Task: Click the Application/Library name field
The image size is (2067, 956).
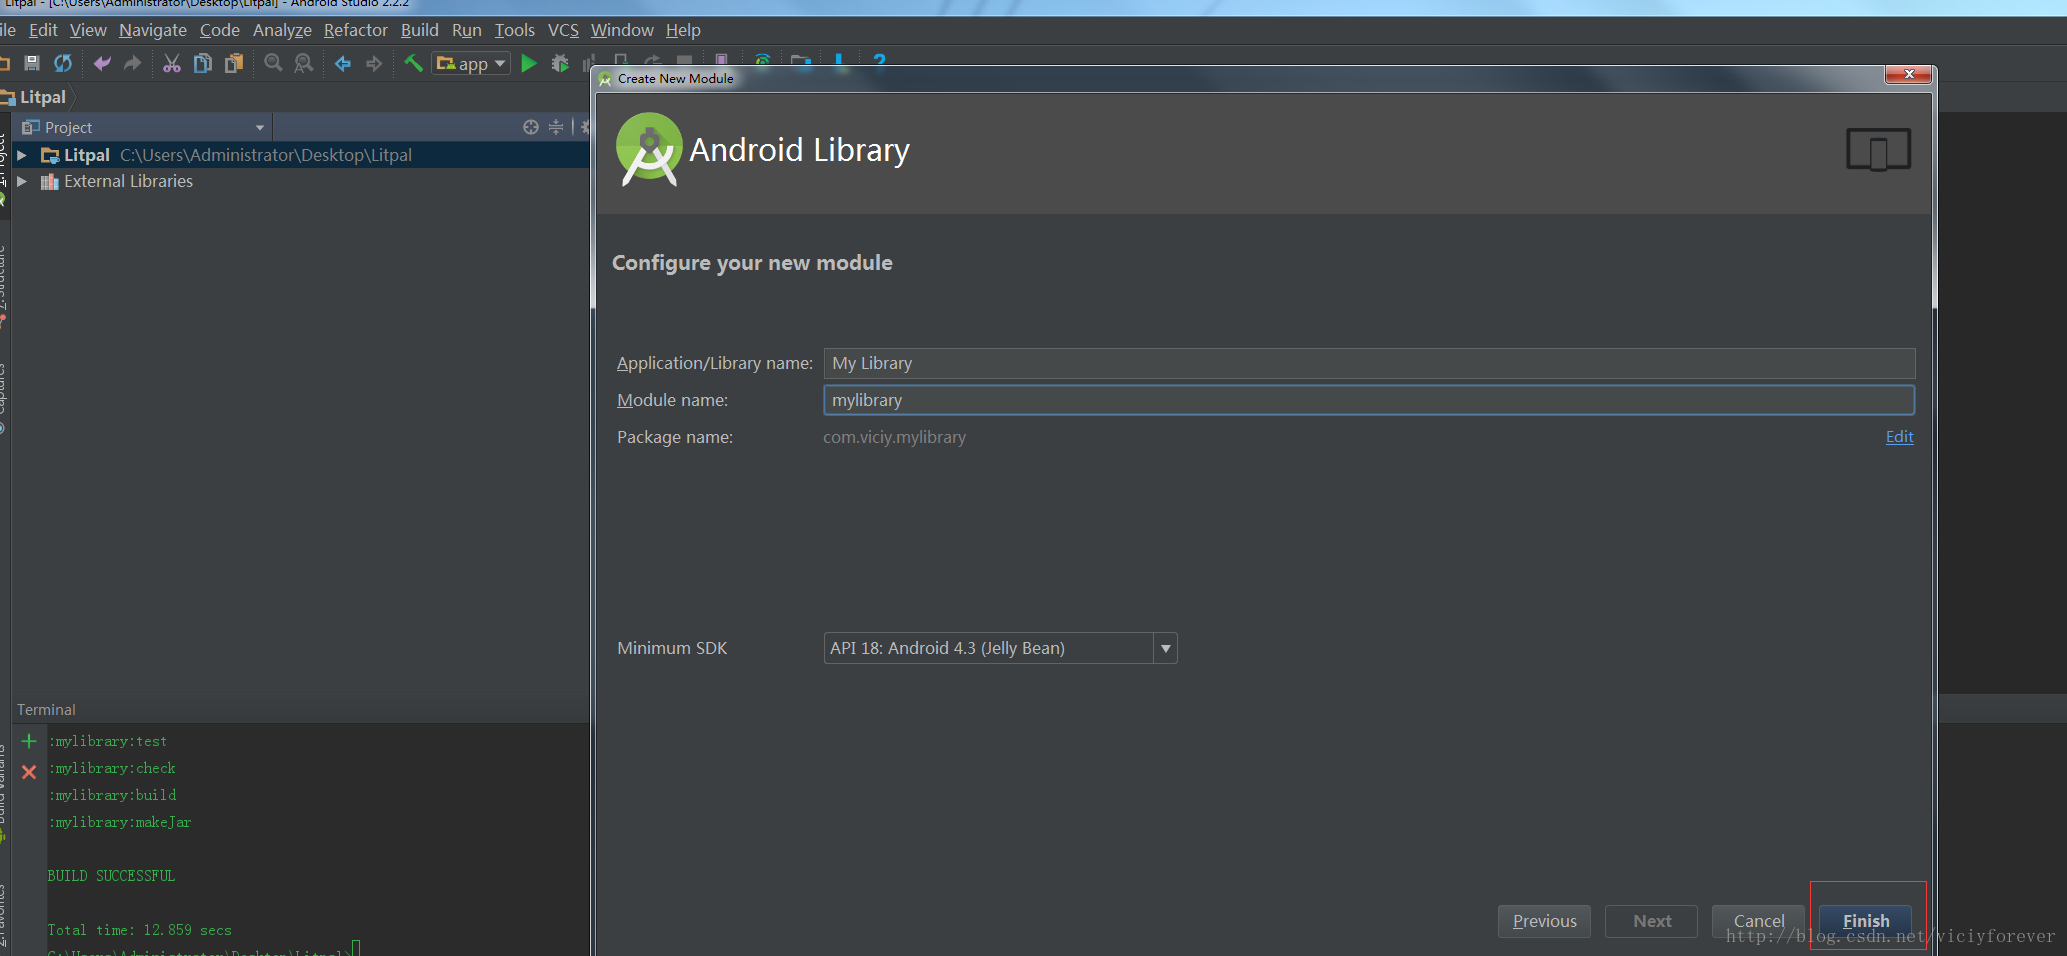Action: [x=1369, y=363]
